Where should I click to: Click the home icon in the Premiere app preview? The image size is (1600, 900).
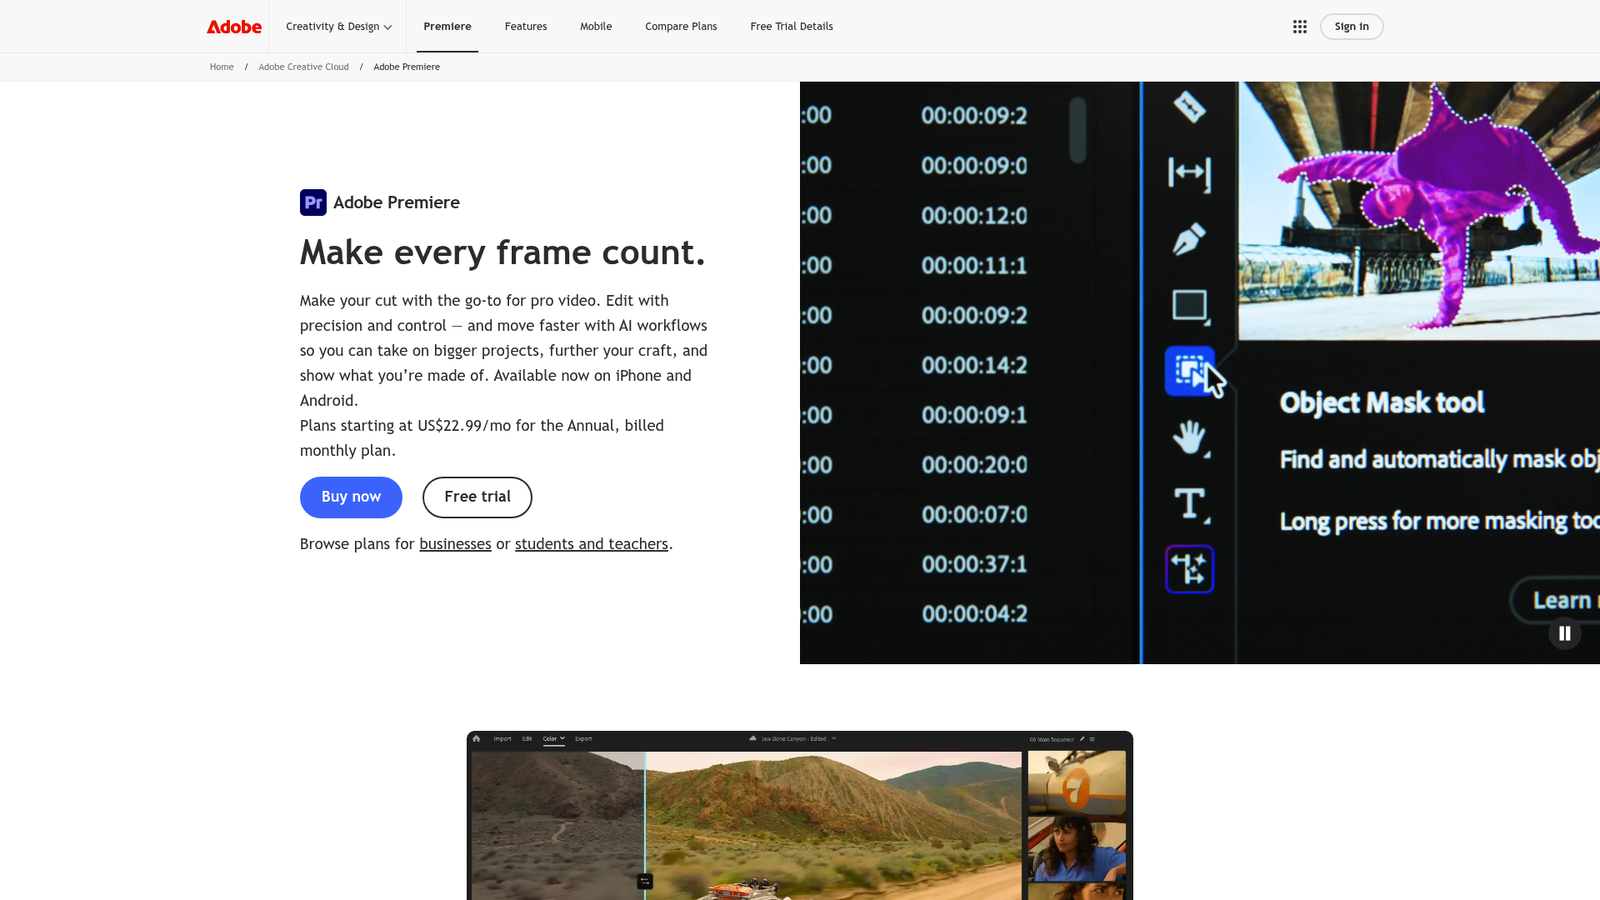pos(476,739)
